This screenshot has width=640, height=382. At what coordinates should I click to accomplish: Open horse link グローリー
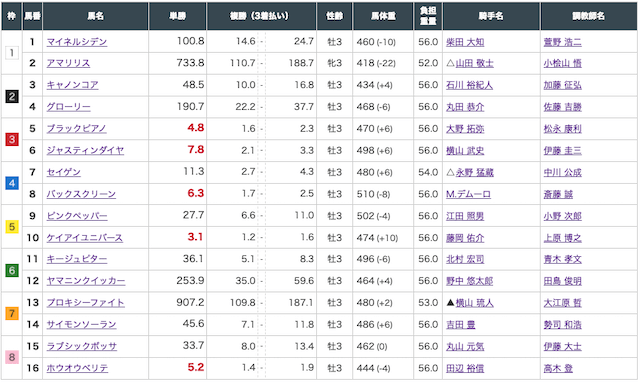(x=69, y=107)
